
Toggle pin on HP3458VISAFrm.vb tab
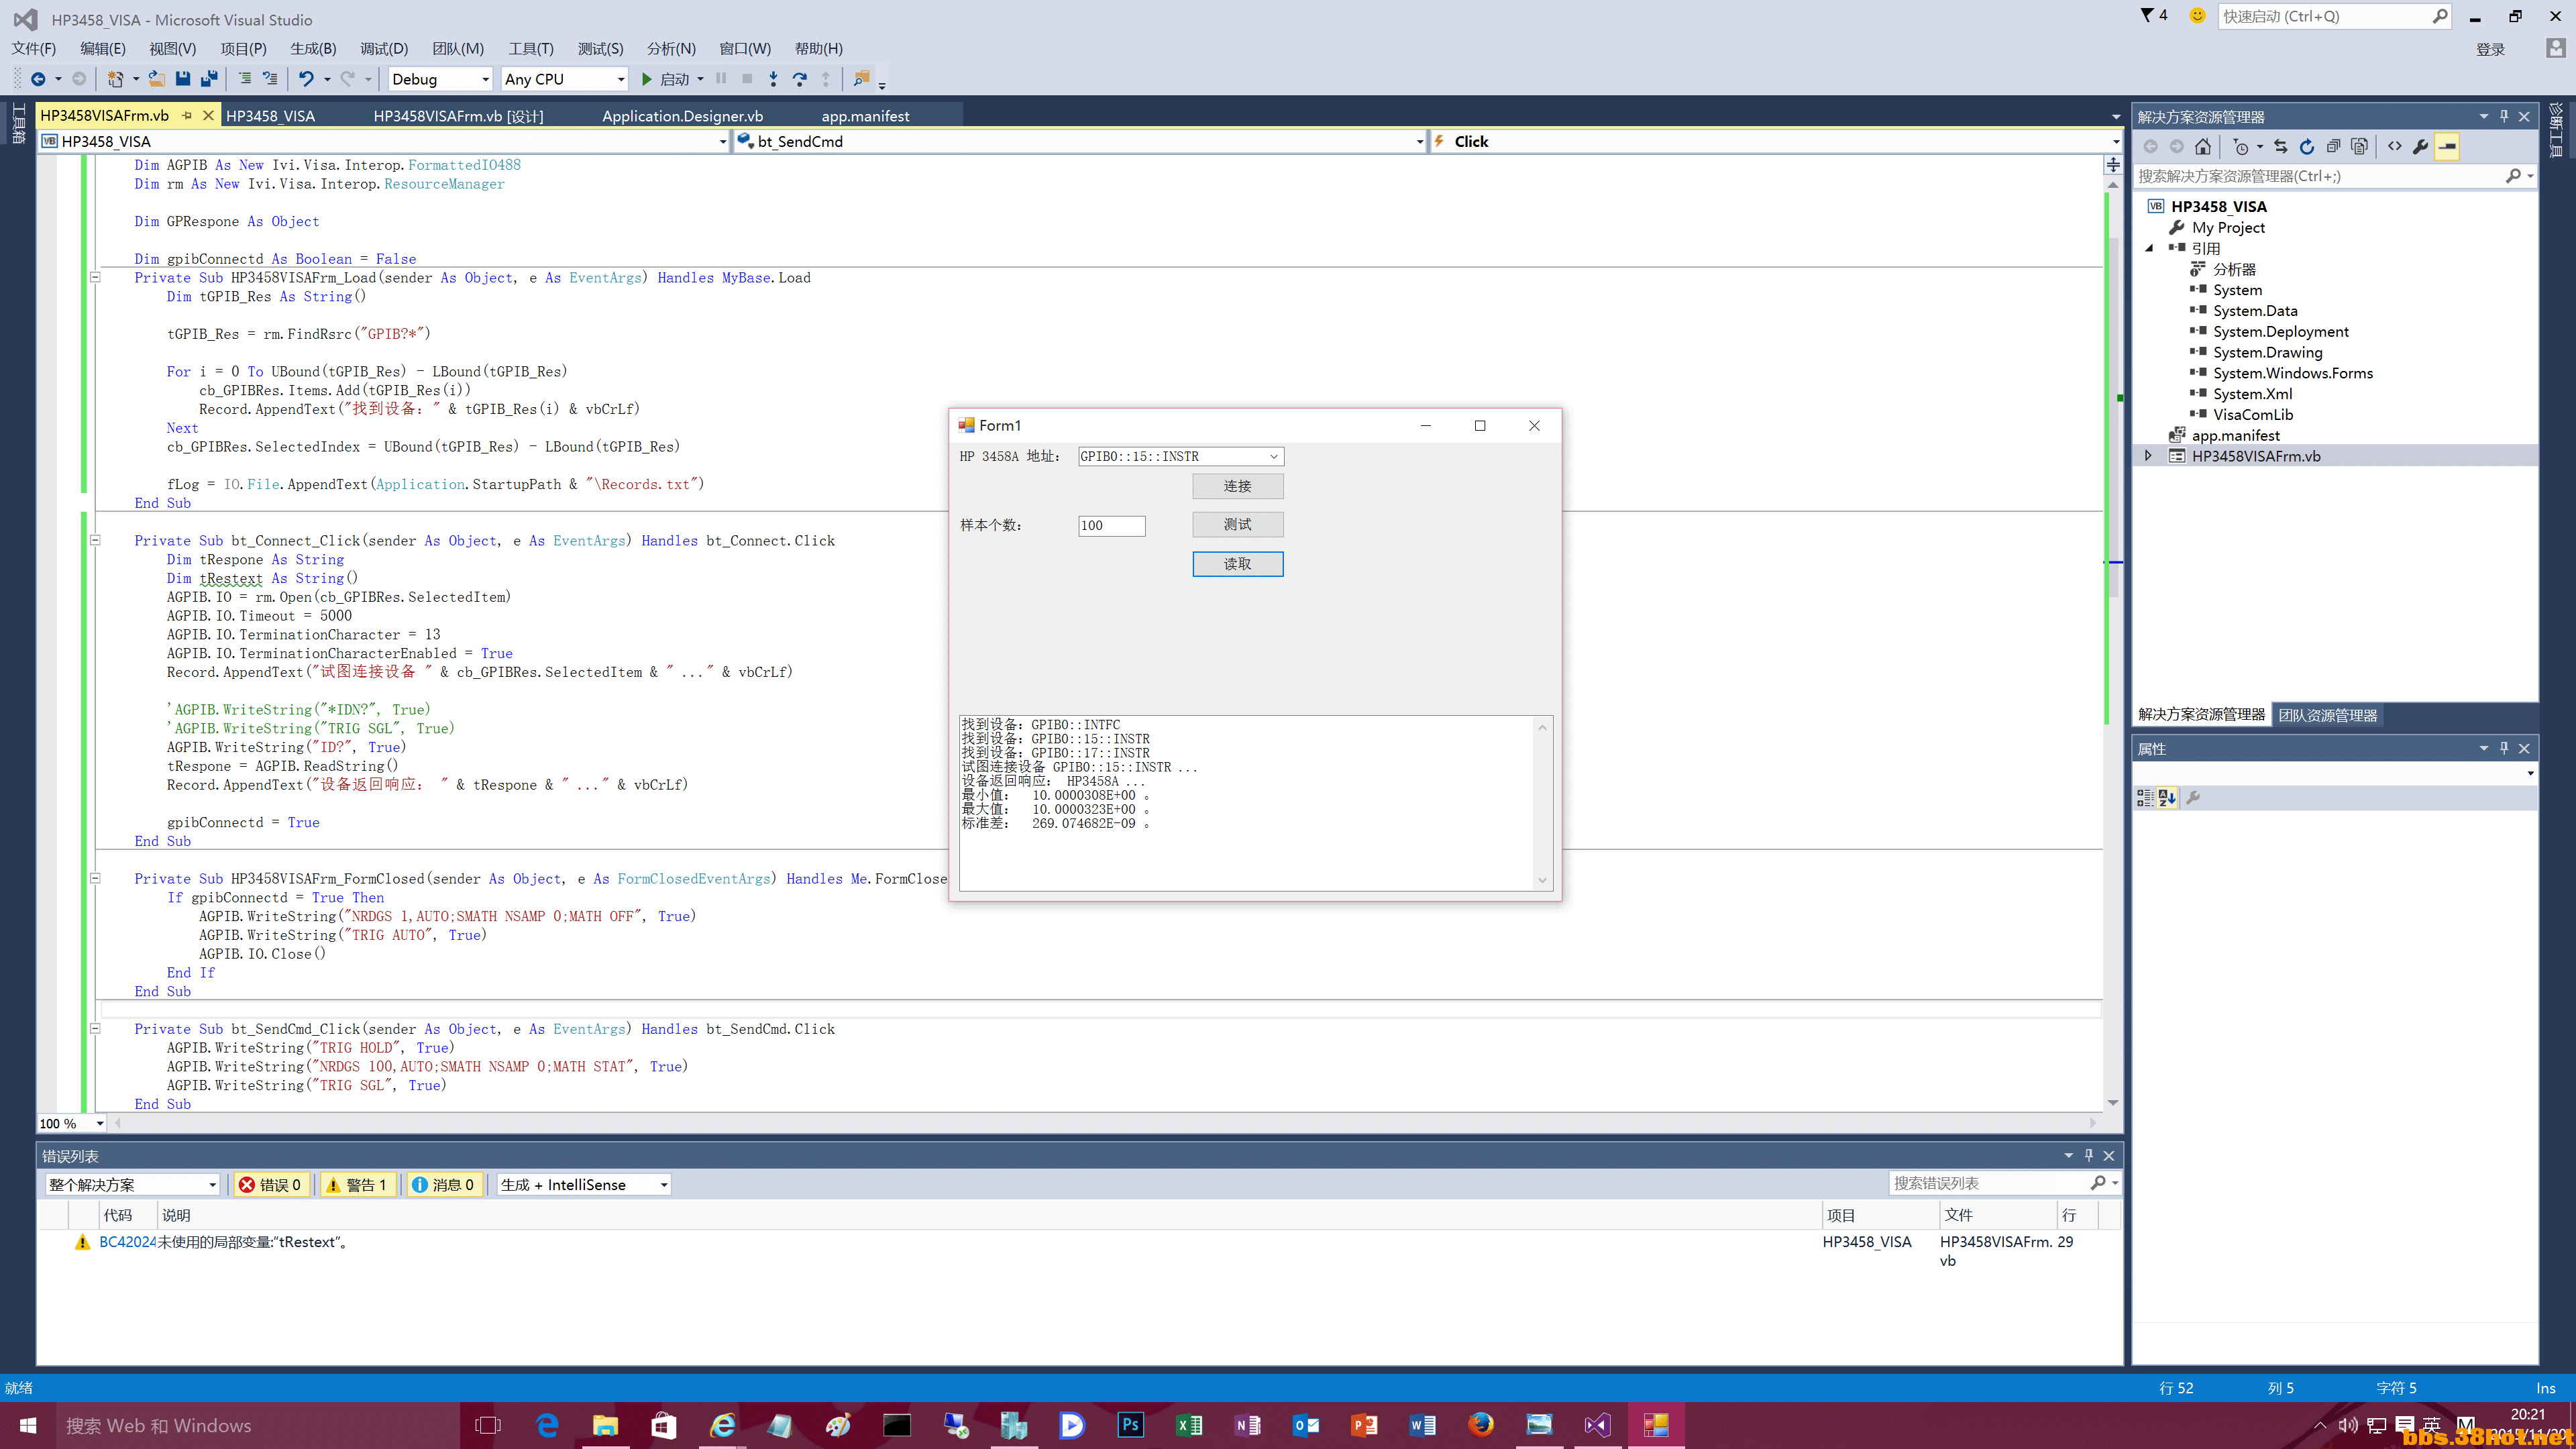pyautogui.click(x=187, y=116)
